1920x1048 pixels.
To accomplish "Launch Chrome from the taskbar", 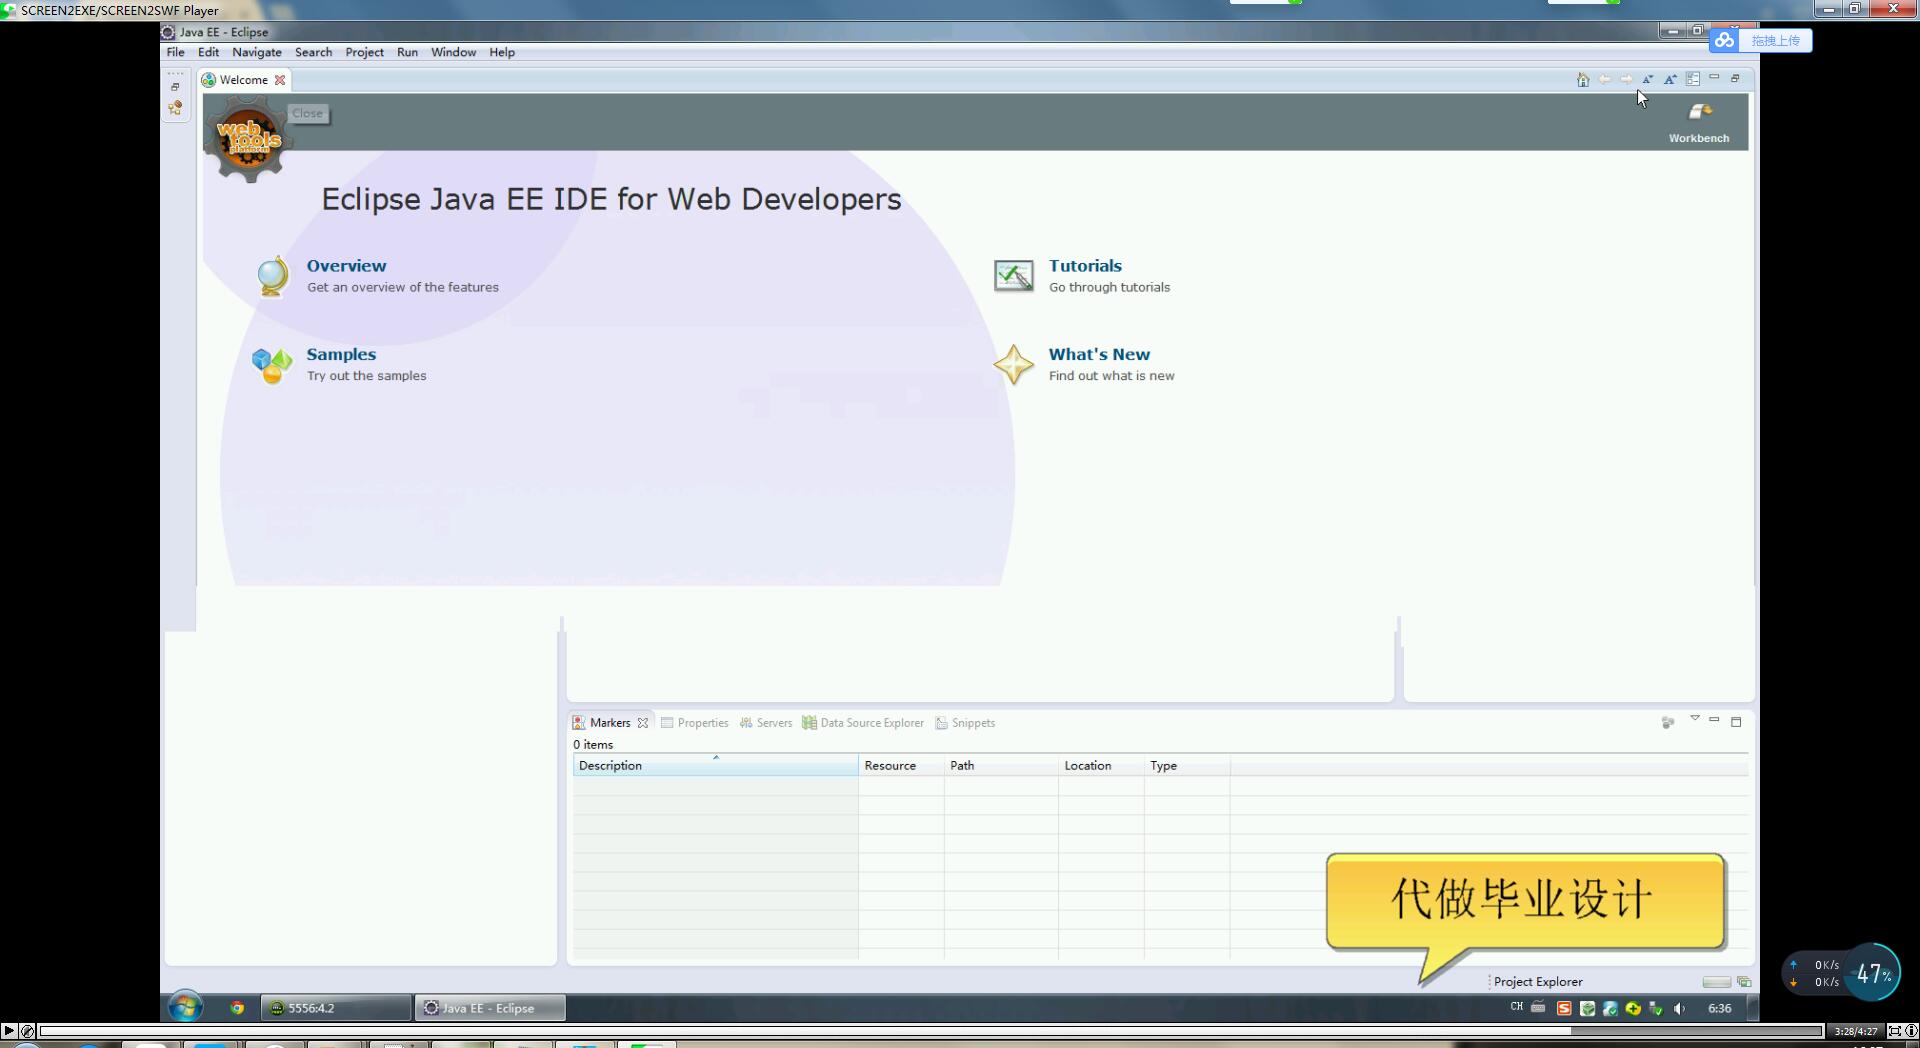I will pos(237,1008).
